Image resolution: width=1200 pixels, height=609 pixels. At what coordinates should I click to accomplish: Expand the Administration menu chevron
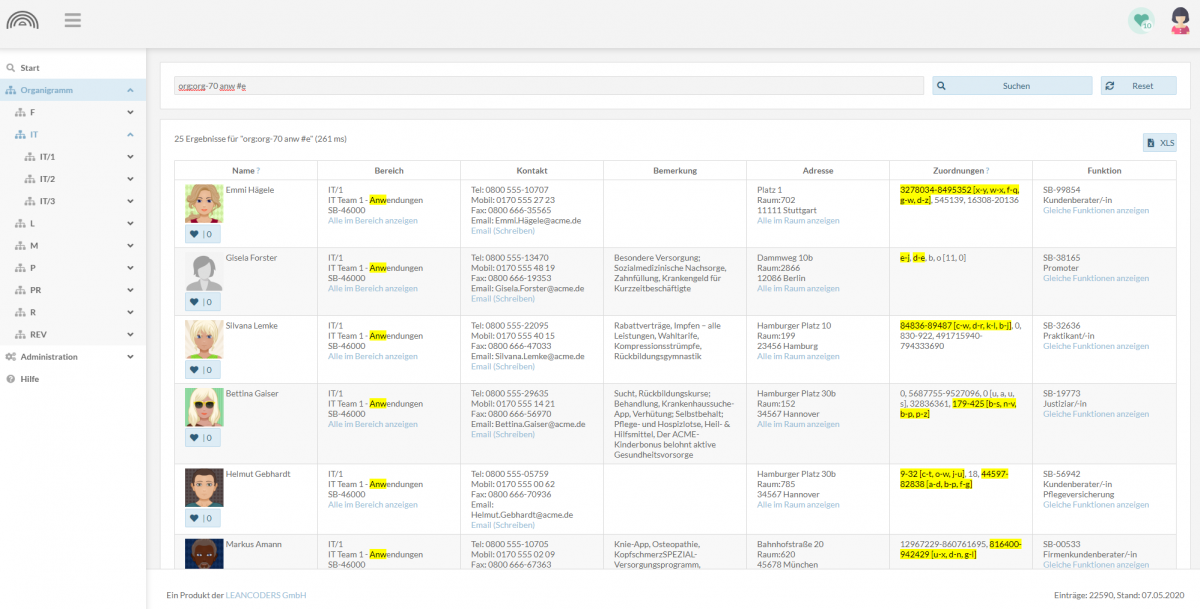(130, 357)
